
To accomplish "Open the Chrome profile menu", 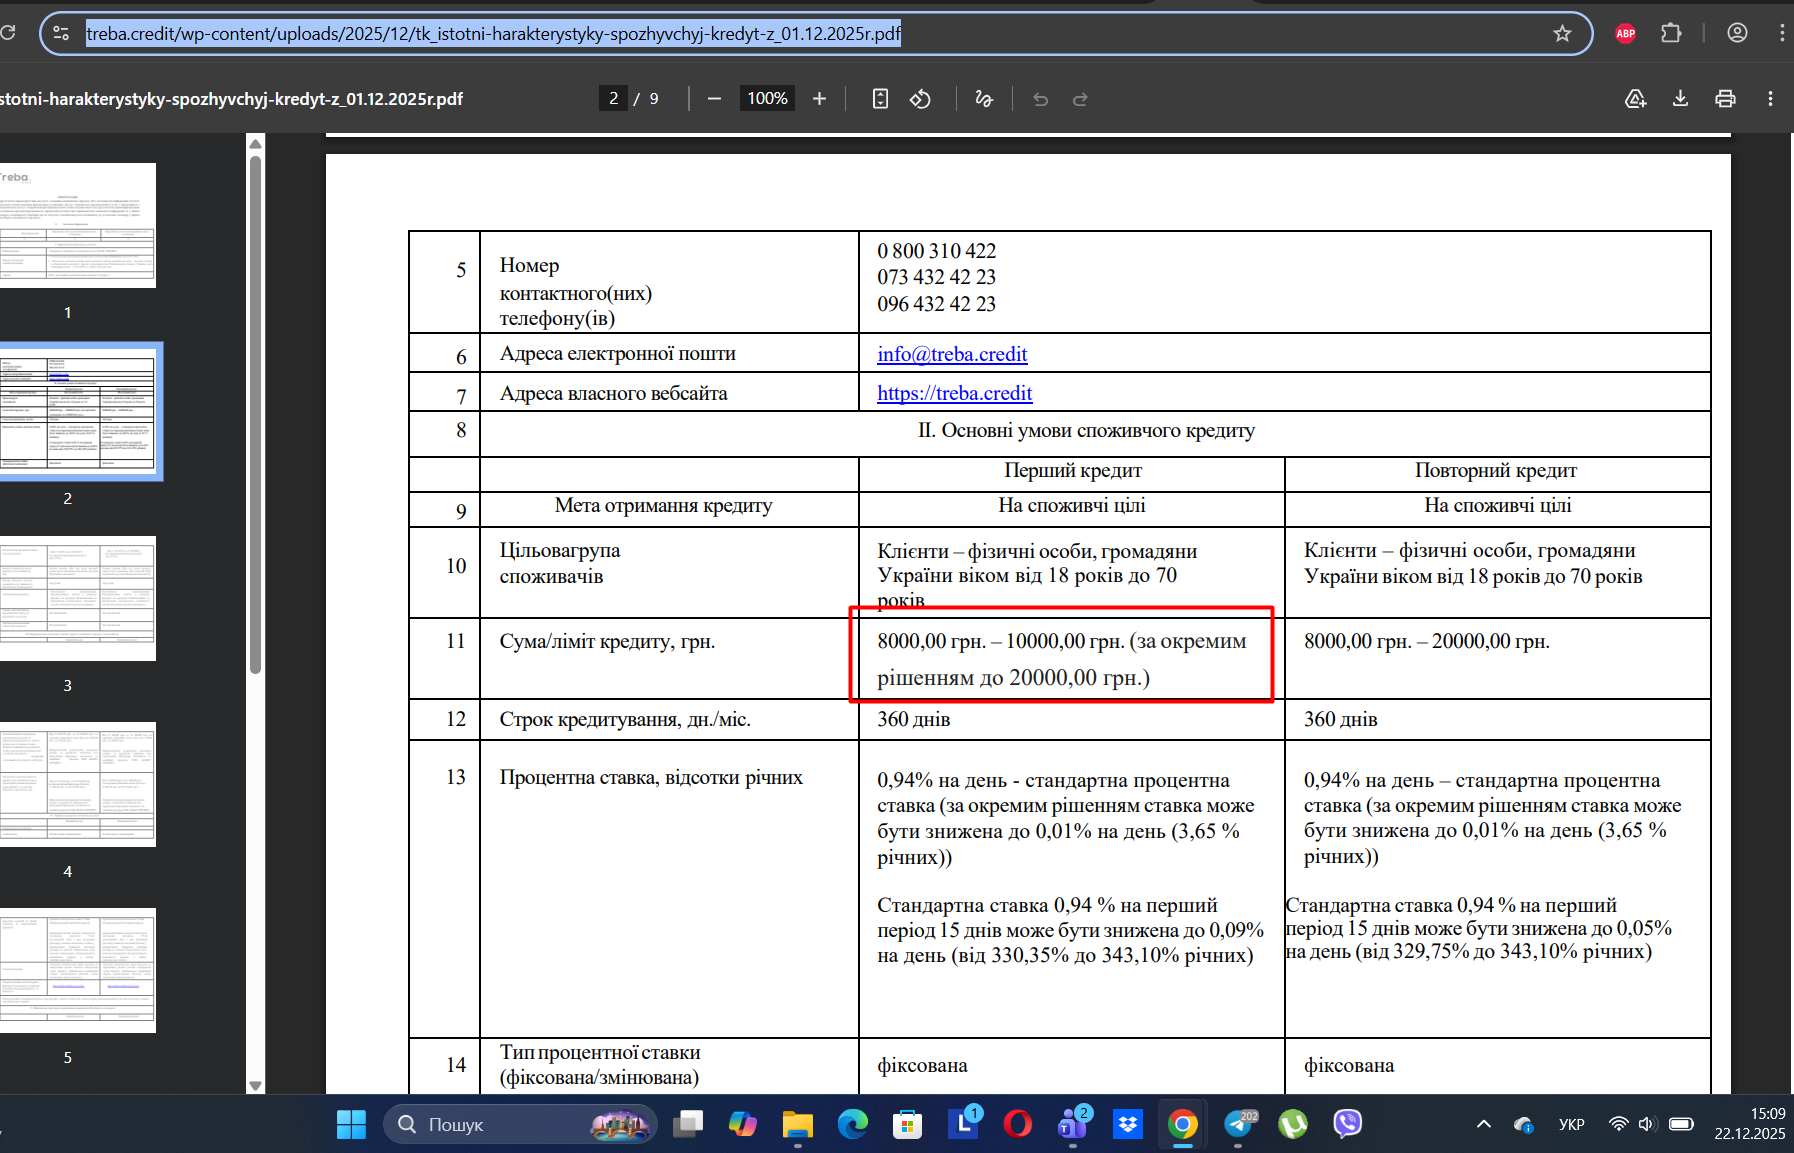I will pos(1737,33).
